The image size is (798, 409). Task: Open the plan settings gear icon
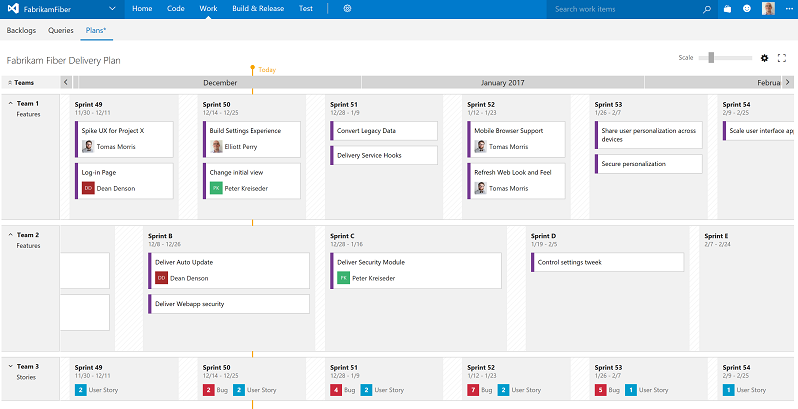point(764,58)
